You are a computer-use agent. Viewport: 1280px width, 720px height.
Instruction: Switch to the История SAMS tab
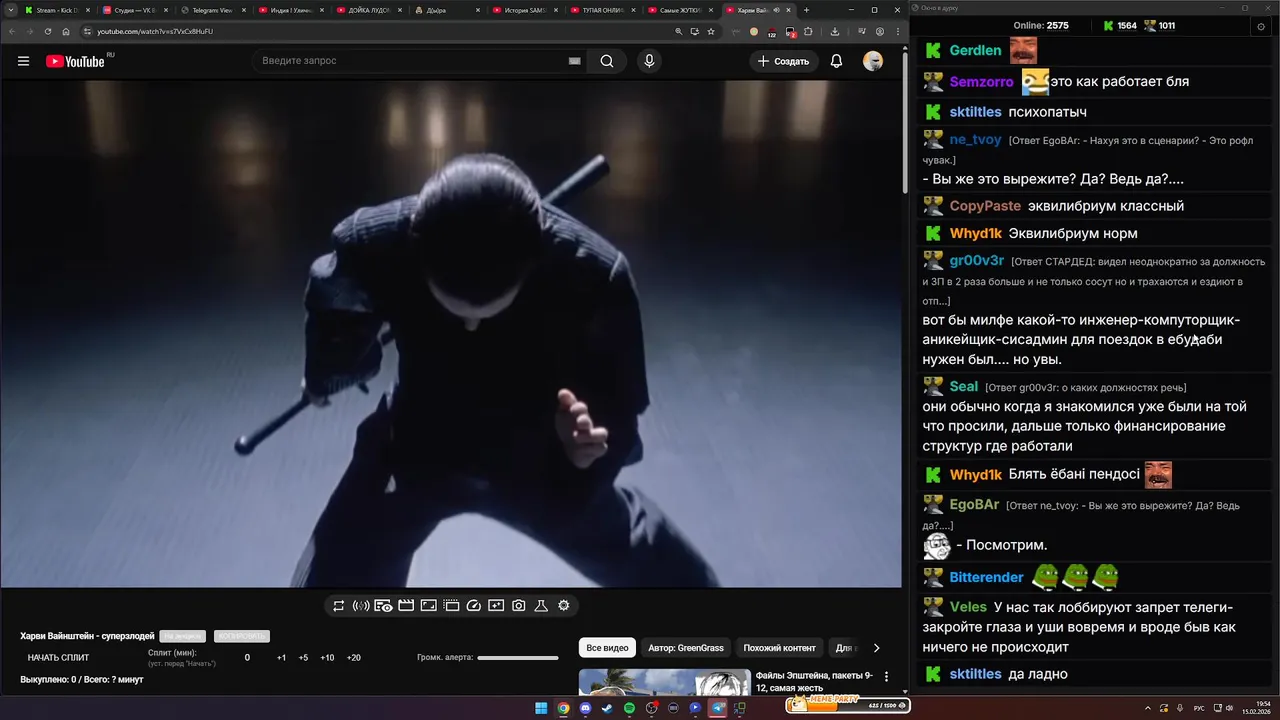point(524,10)
